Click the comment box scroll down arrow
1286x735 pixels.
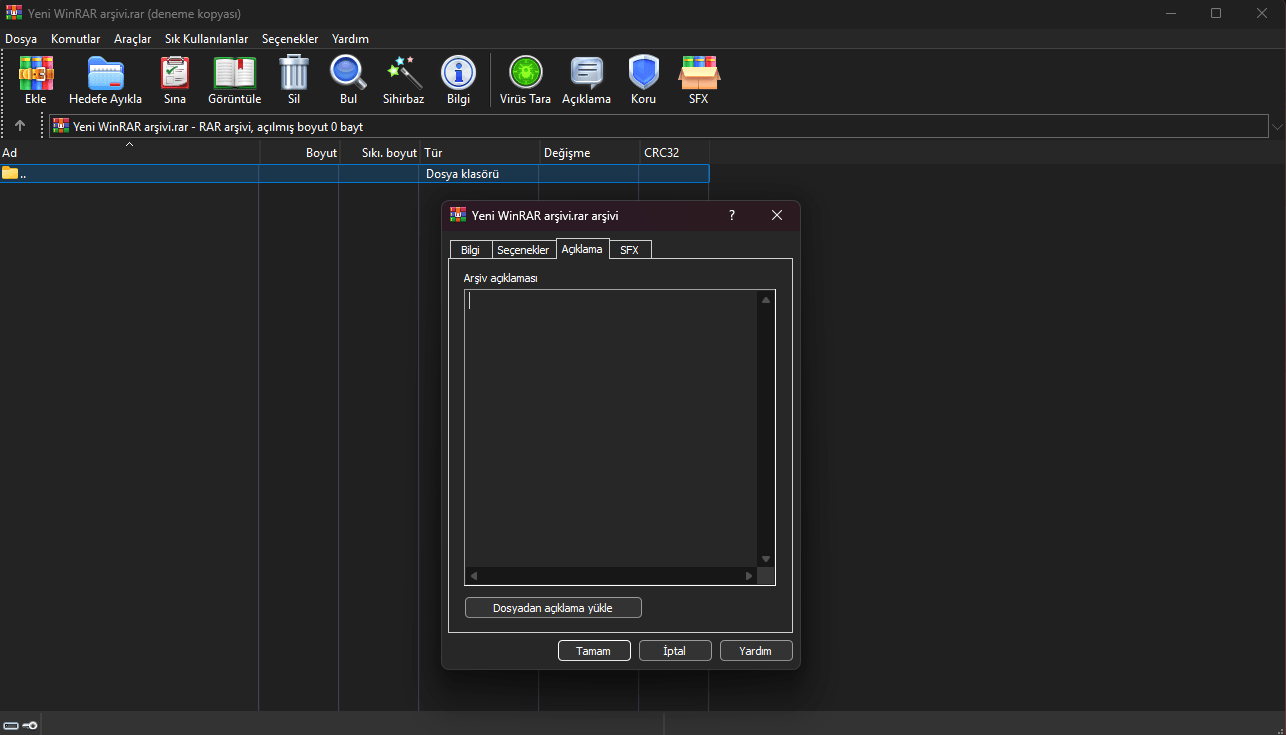point(766,559)
